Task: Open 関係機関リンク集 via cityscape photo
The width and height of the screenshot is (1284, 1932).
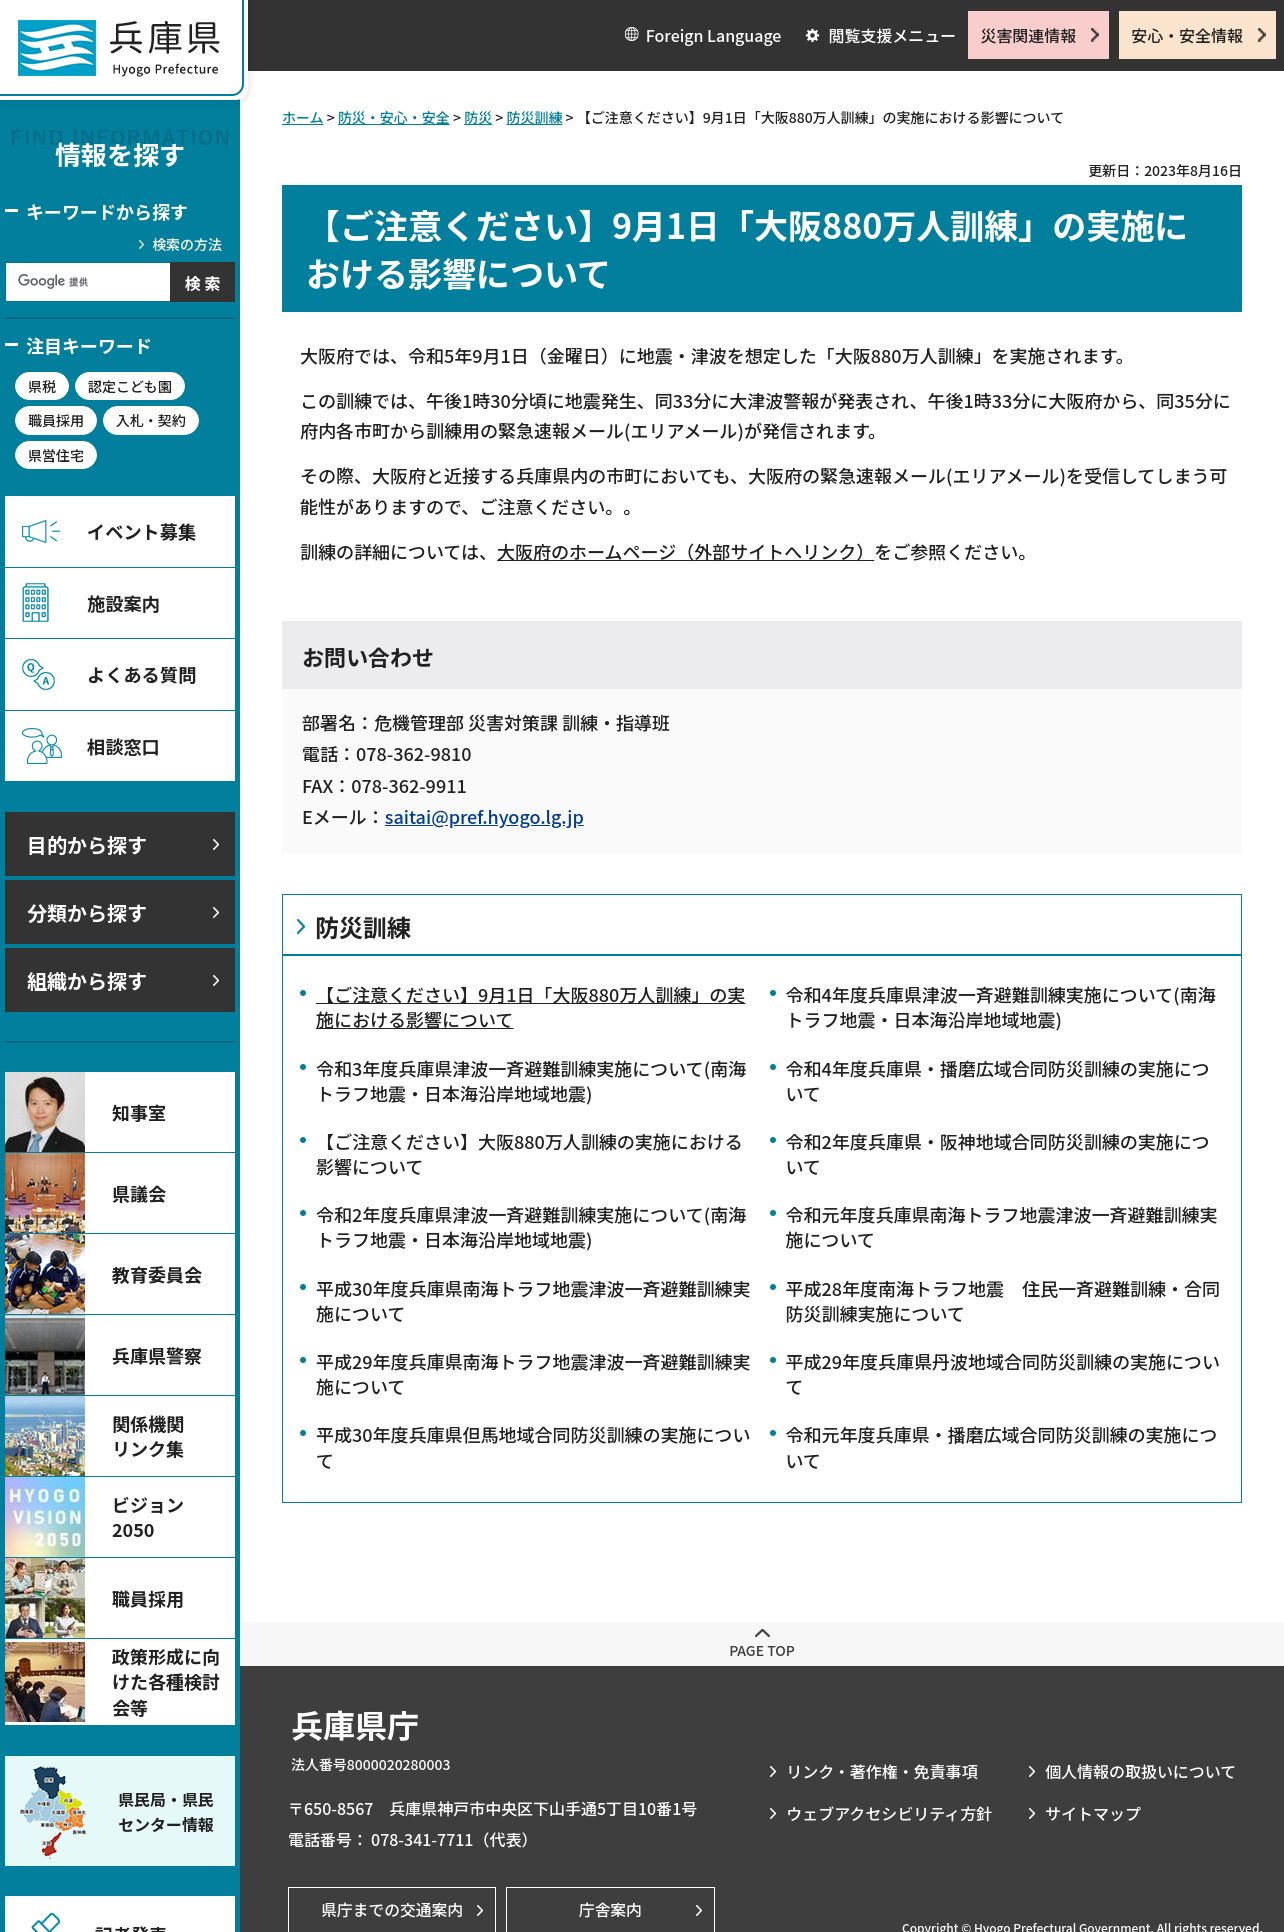Action: 45,1437
